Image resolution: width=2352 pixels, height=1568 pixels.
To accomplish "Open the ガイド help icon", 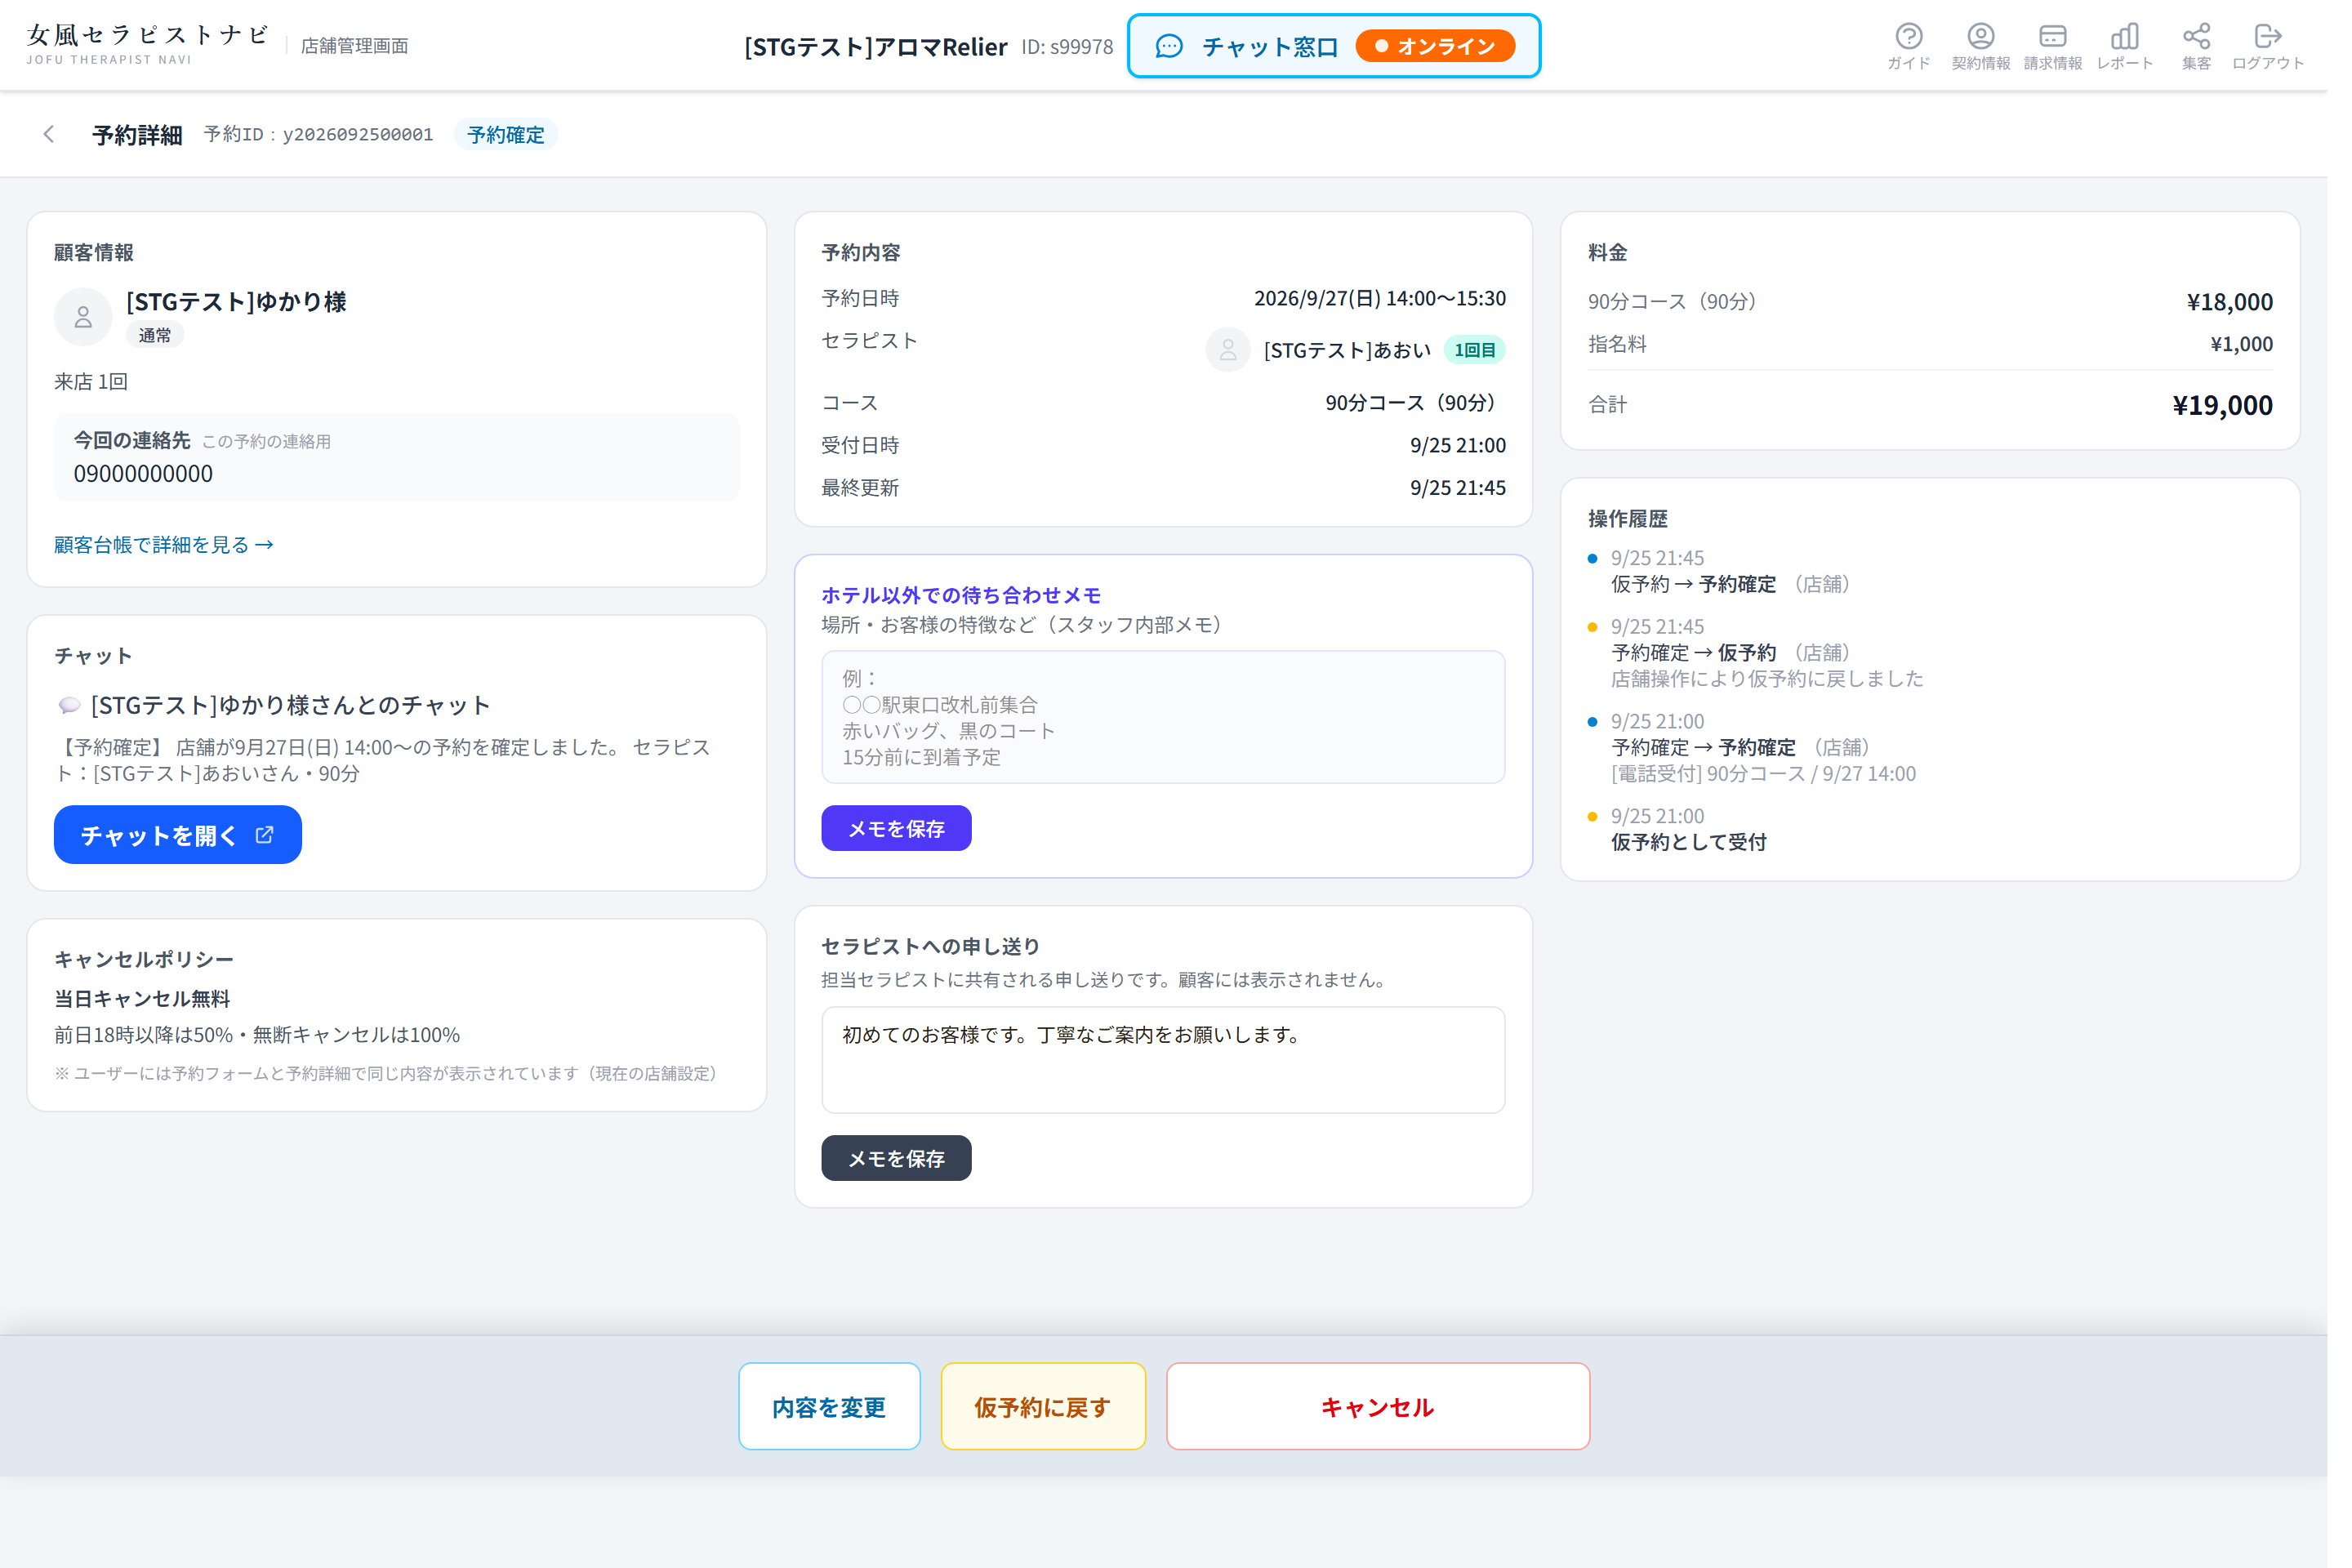I will [x=1928, y=46].
